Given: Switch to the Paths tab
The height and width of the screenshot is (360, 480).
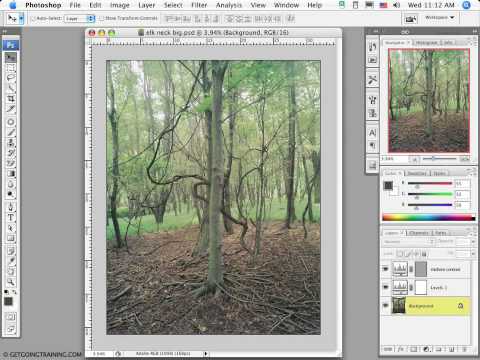Looking at the screenshot, I should 440,233.
